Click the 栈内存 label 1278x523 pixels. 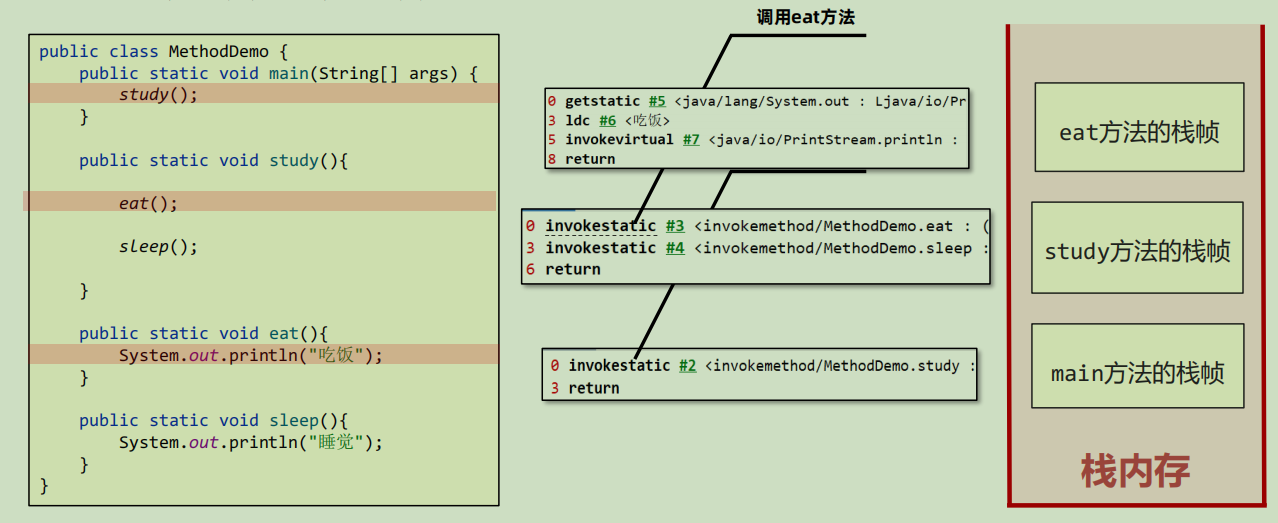tap(1135, 470)
